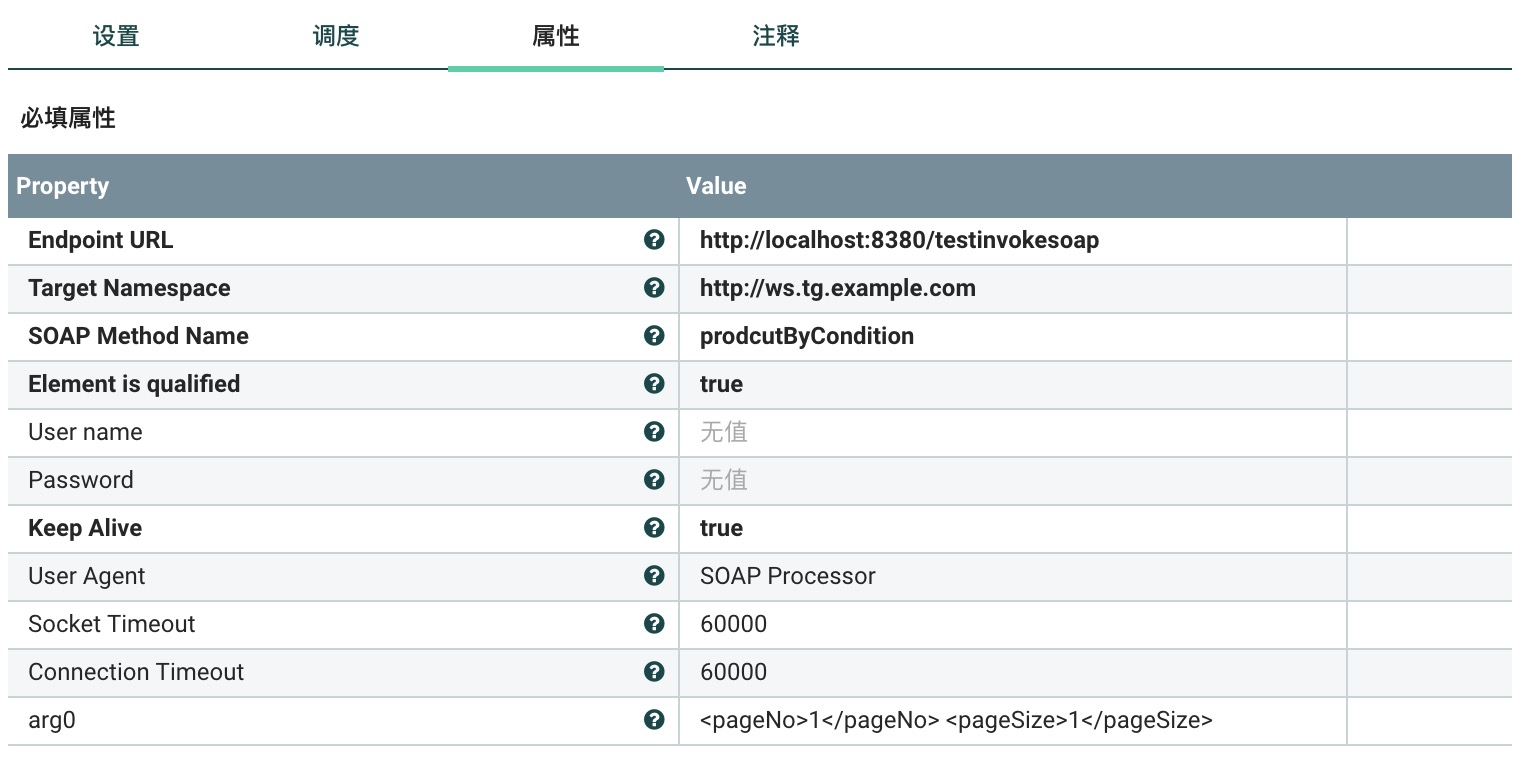Open help tooltip for Element is qualified
The width and height of the screenshot is (1516, 770).
[654, 384]
